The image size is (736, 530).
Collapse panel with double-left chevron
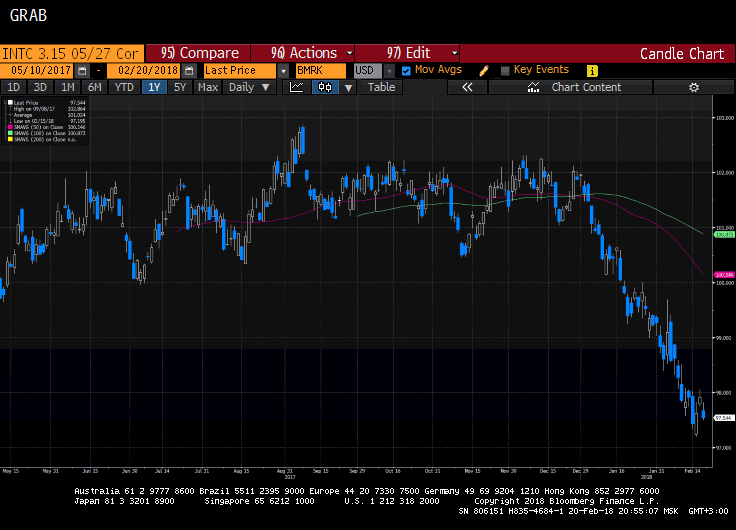coord(467,87)
